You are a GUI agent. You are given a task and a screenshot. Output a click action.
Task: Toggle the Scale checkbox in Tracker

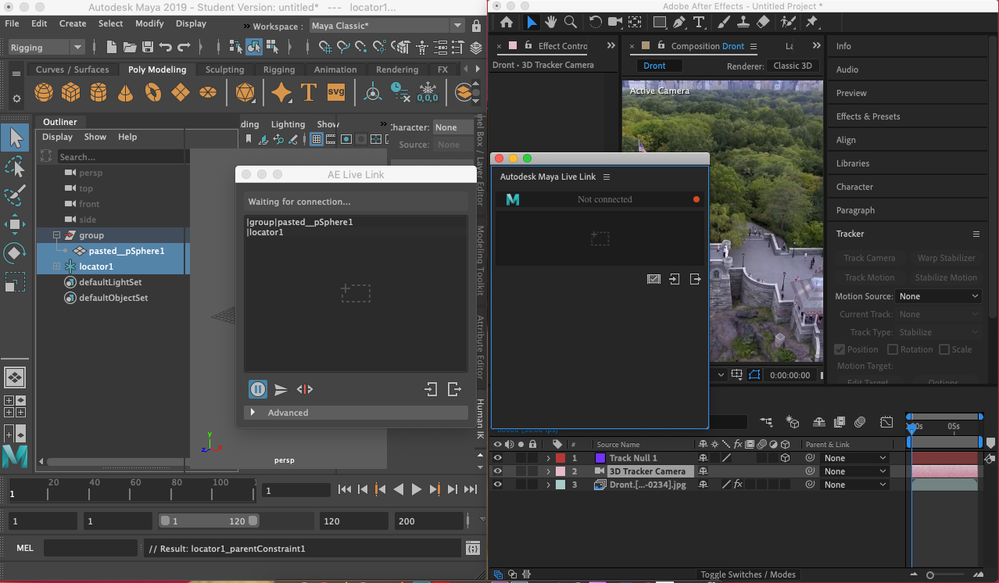pyautogui.click(x=944, y=349)
